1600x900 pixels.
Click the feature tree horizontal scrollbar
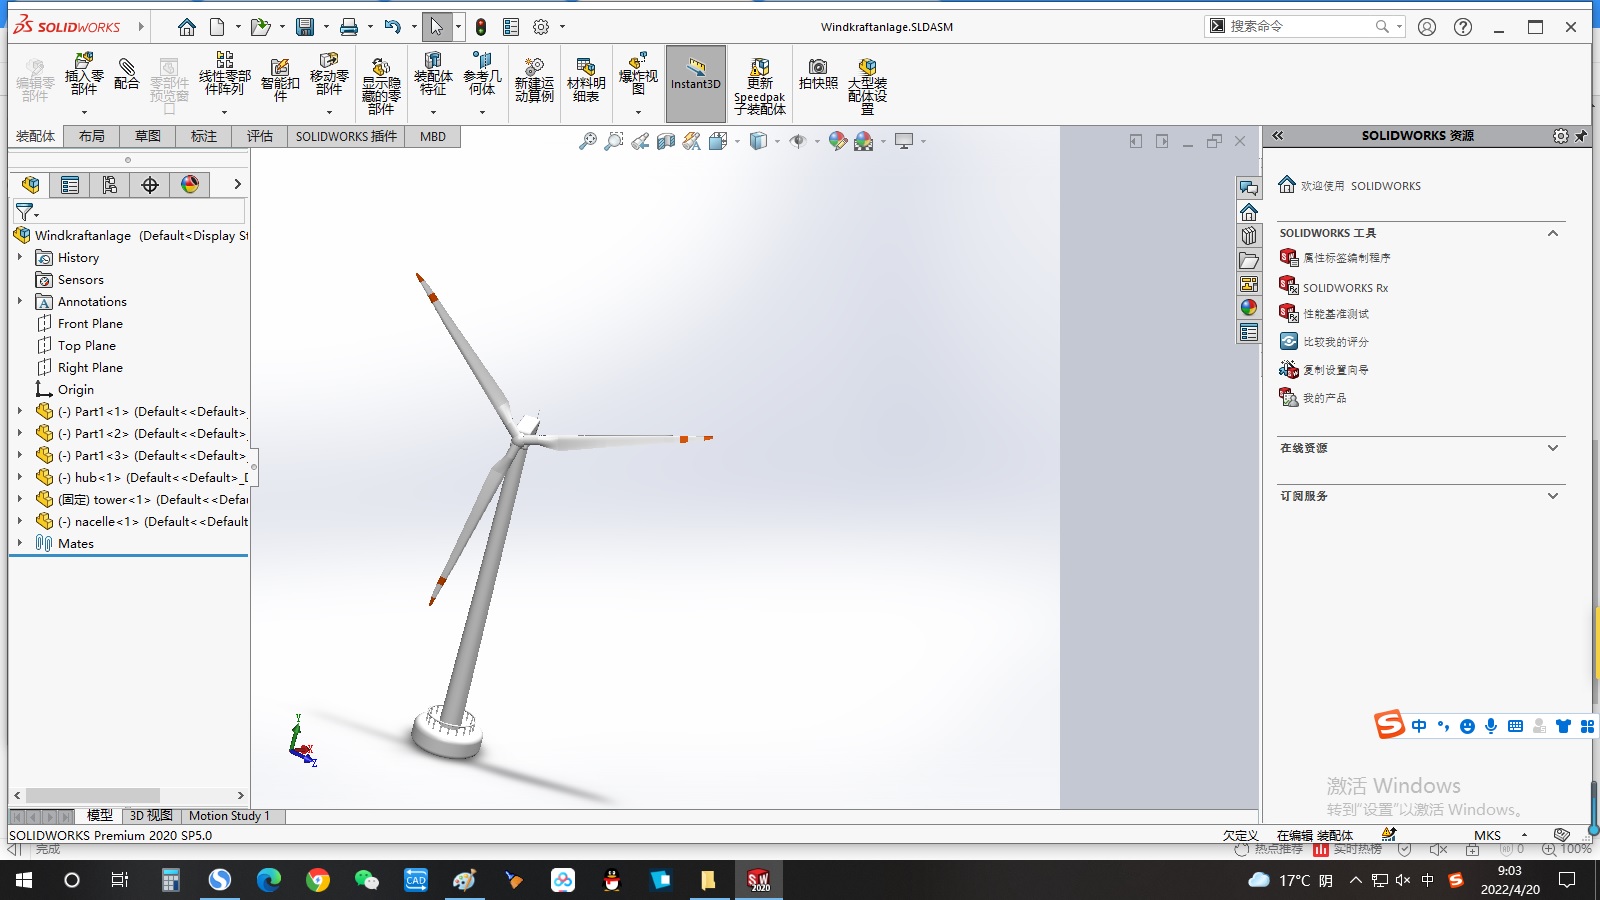coord(93,795)
